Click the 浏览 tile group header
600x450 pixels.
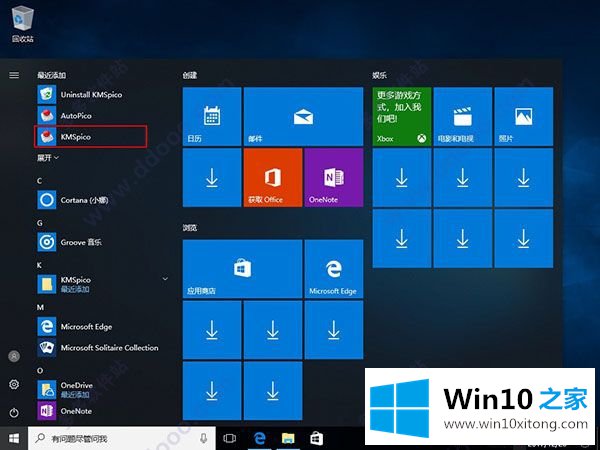click(x=190, y=228)
